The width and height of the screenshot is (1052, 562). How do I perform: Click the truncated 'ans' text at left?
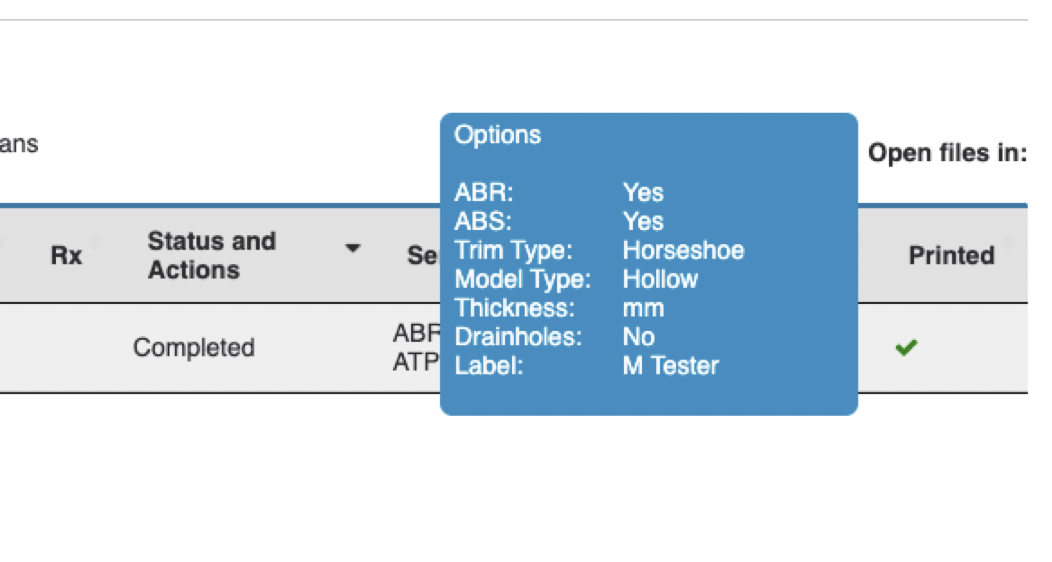click(x=19, y=144)
